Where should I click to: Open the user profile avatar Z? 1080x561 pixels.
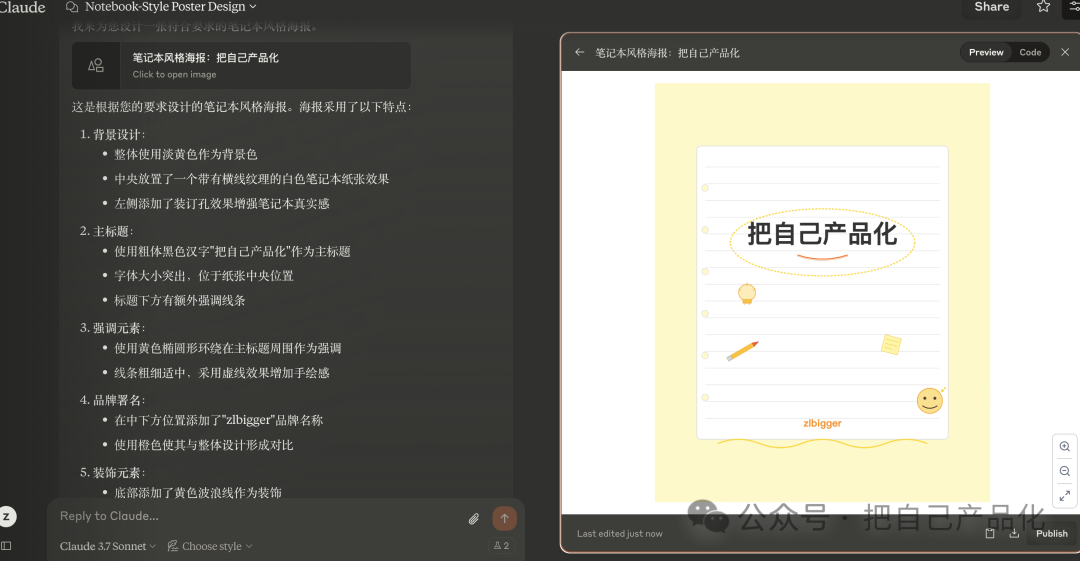tap(7, 516)
